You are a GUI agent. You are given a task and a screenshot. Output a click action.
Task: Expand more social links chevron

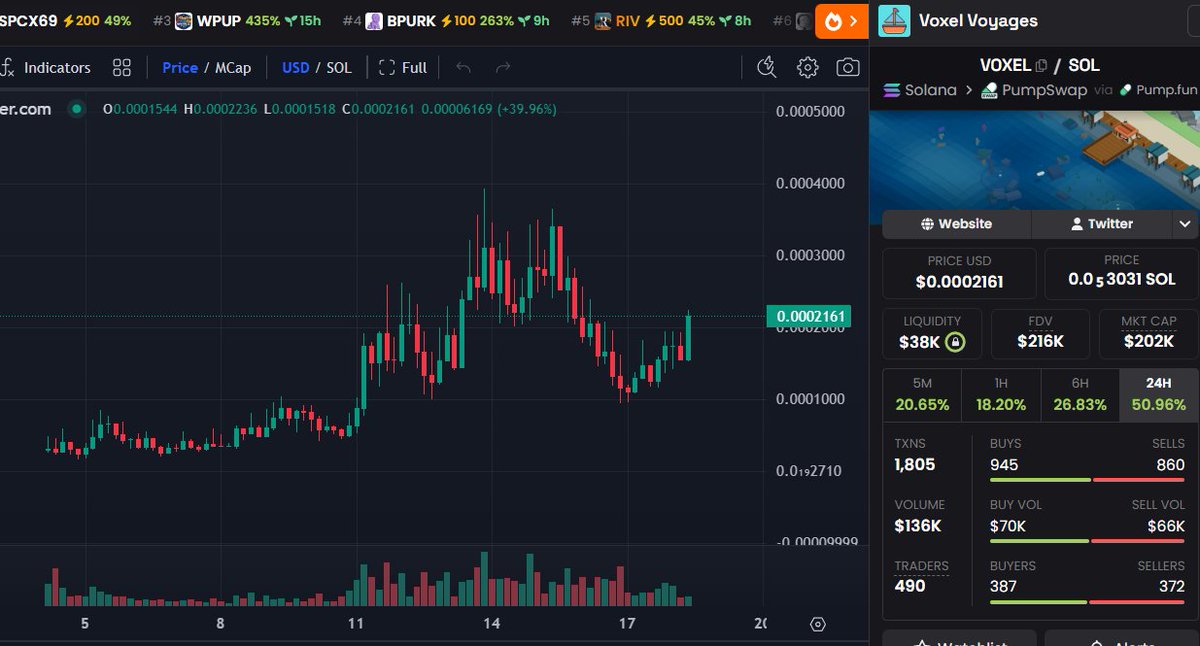point(1185,224)
